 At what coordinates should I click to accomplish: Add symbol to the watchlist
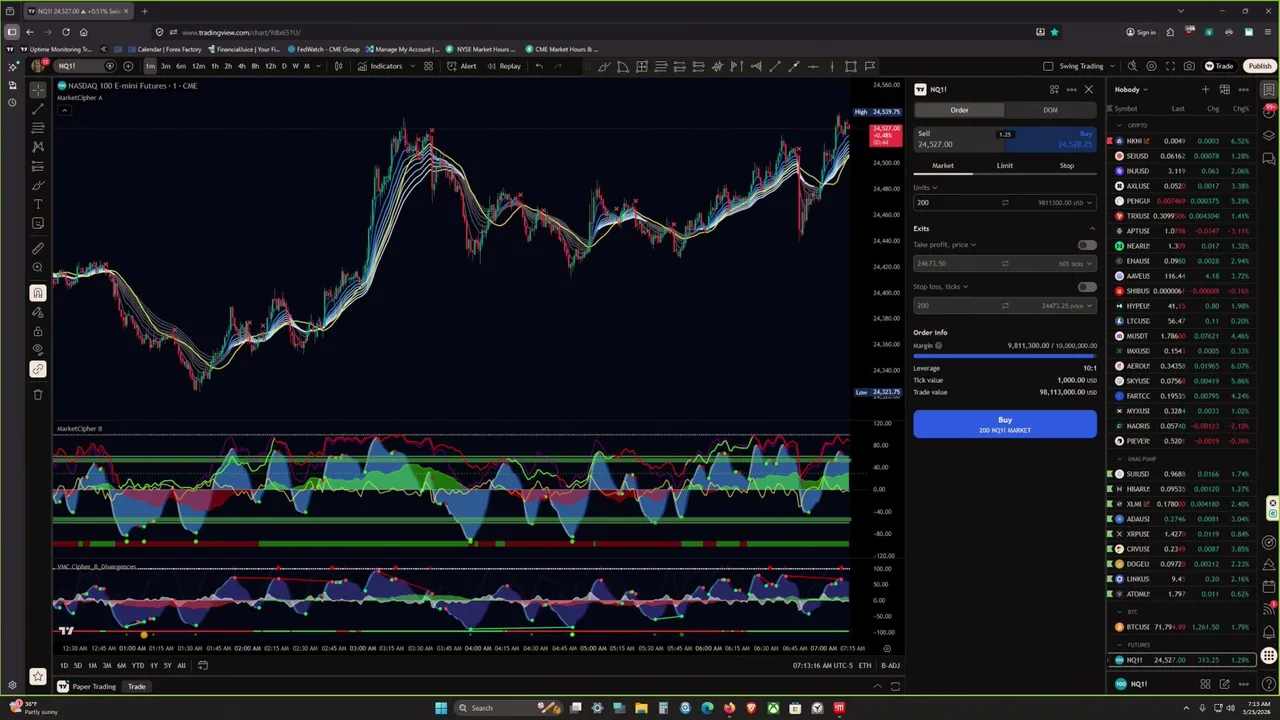point(1206,89)
